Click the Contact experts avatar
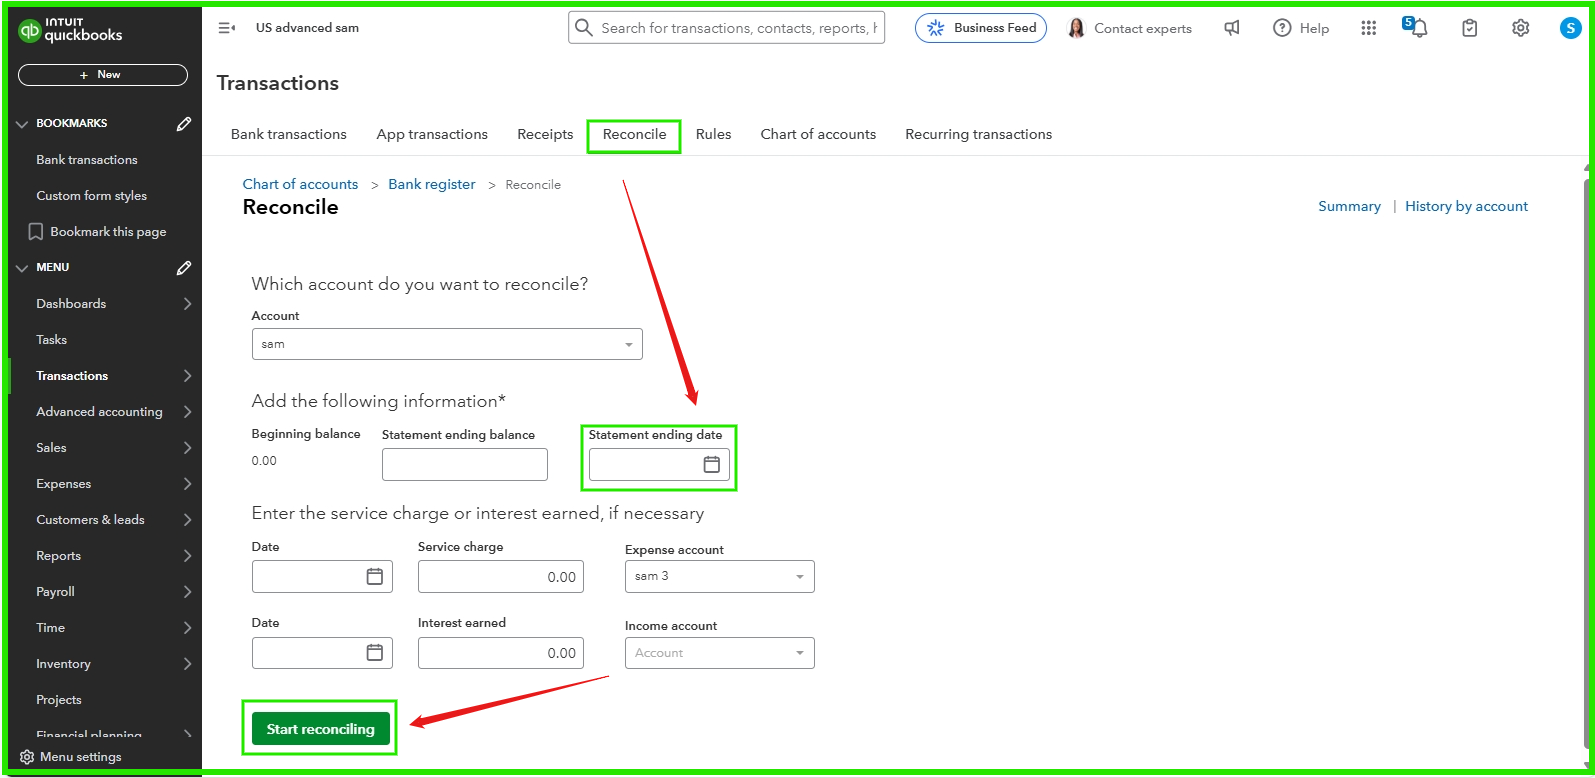The width and height of the screenshot is (1595, 778). 1077,28
